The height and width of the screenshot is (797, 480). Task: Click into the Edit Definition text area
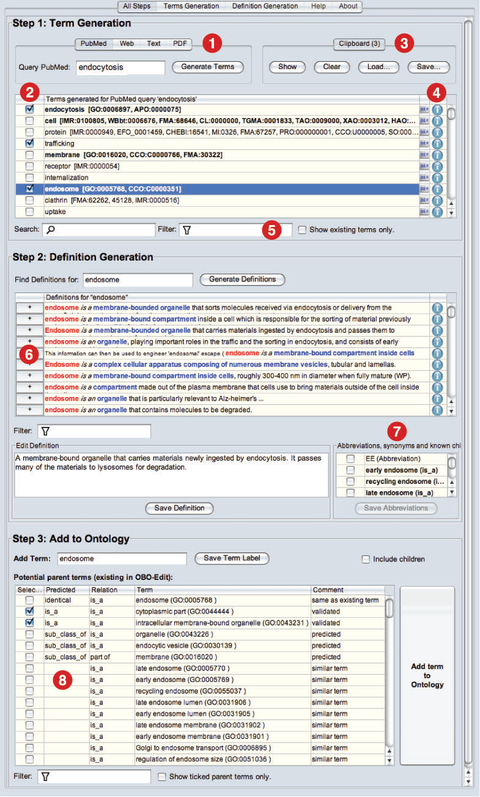[171, 475]
